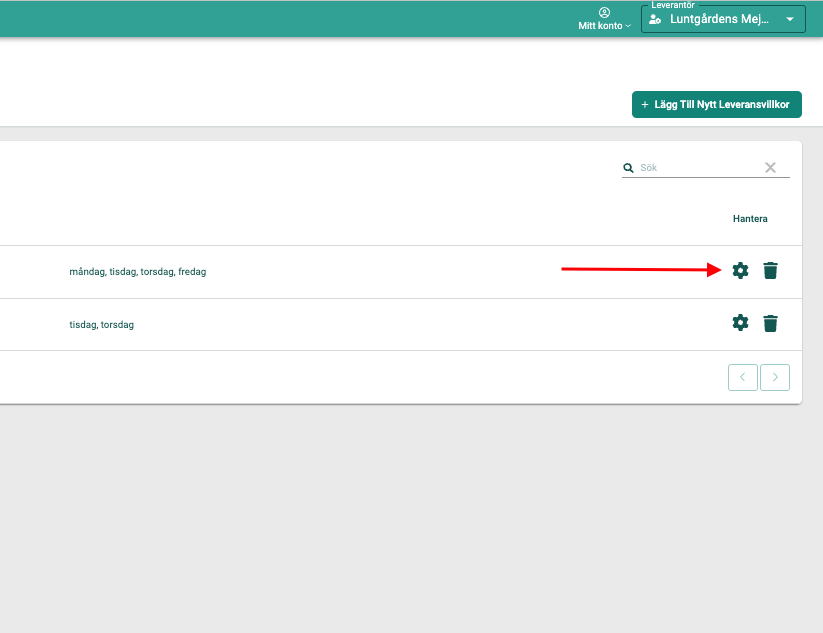Click the magnifier search icon
Image resolution: width=823 pixels, height=633 pixels.
[x=628, y=168]
